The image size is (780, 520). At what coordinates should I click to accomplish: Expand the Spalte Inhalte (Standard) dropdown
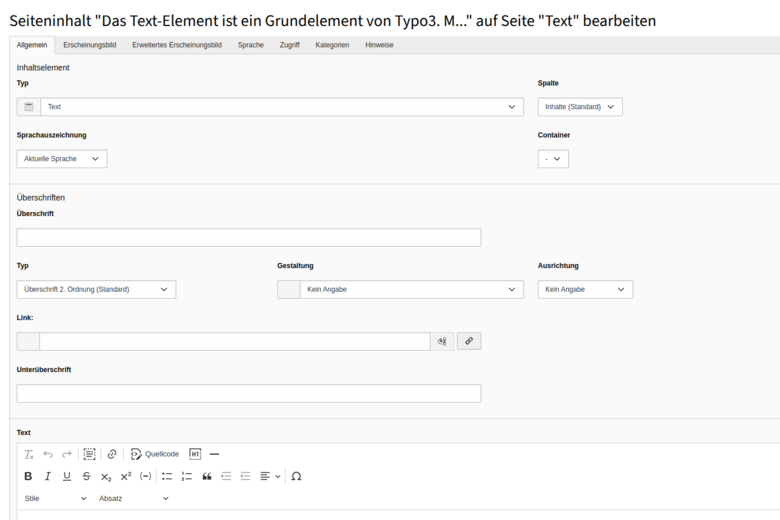(580, 107)
